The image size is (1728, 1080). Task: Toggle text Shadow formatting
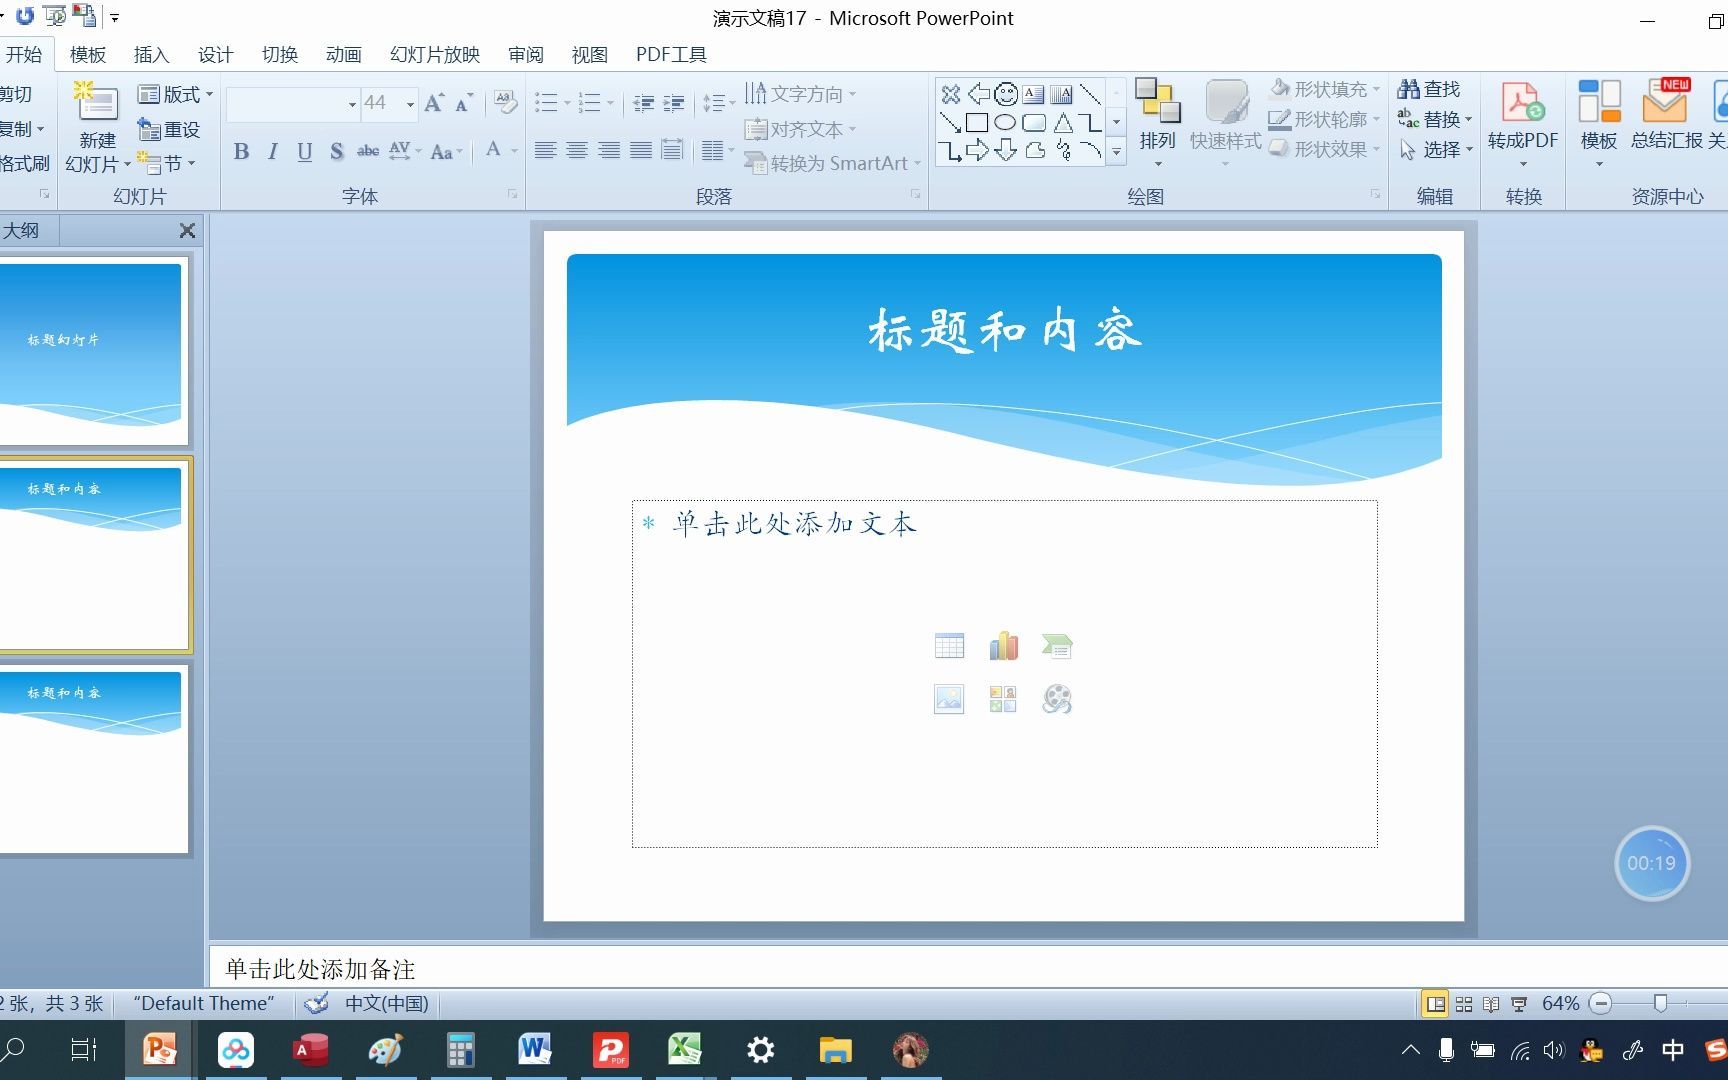pyautogui.click(x=337, y=152)
